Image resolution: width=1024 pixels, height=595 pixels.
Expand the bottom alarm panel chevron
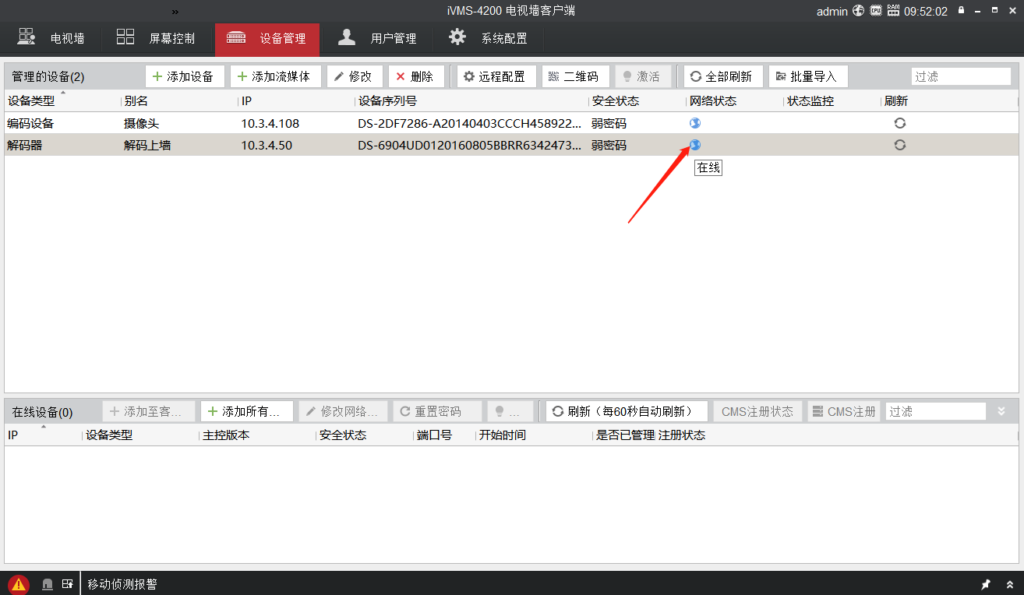click(x=1009, y=584)
